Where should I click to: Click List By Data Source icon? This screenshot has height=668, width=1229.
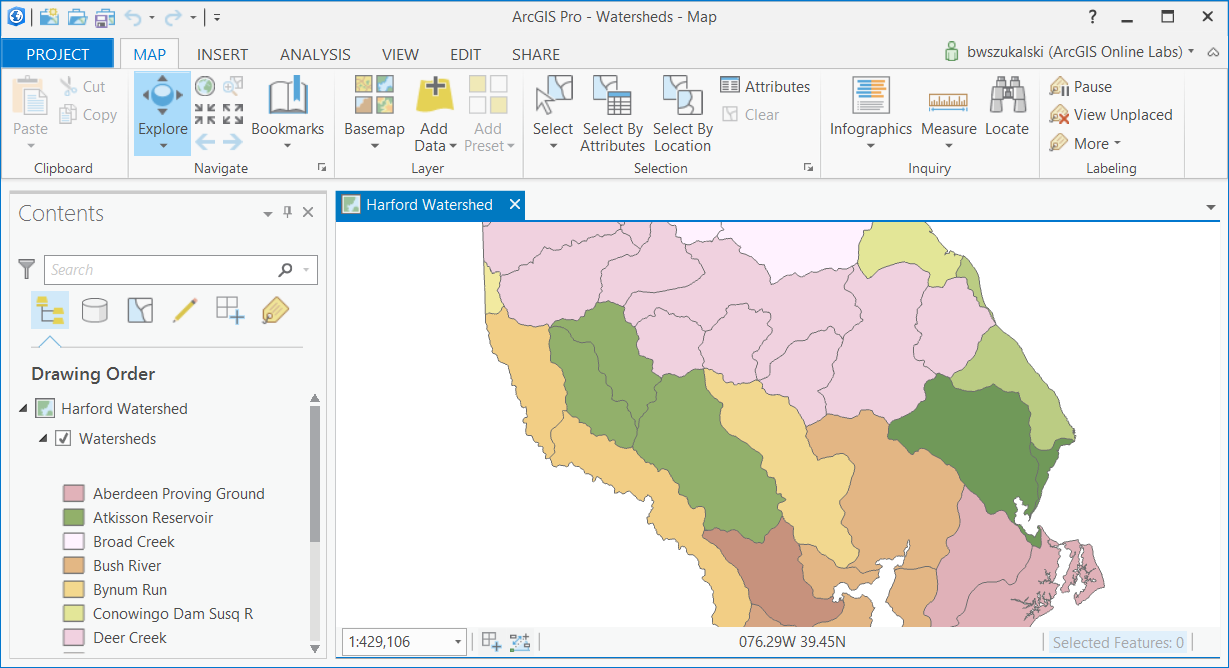95,310
